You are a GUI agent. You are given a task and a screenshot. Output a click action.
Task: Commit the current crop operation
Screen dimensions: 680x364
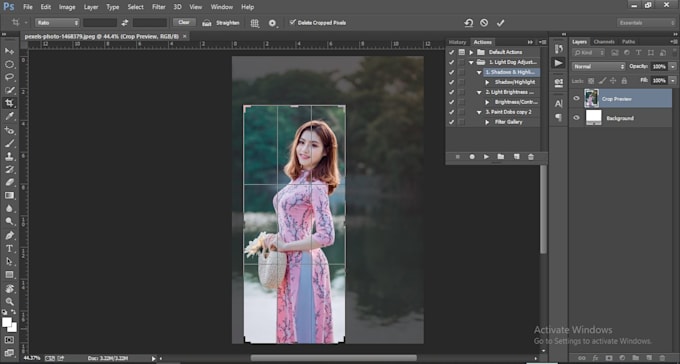500,23
